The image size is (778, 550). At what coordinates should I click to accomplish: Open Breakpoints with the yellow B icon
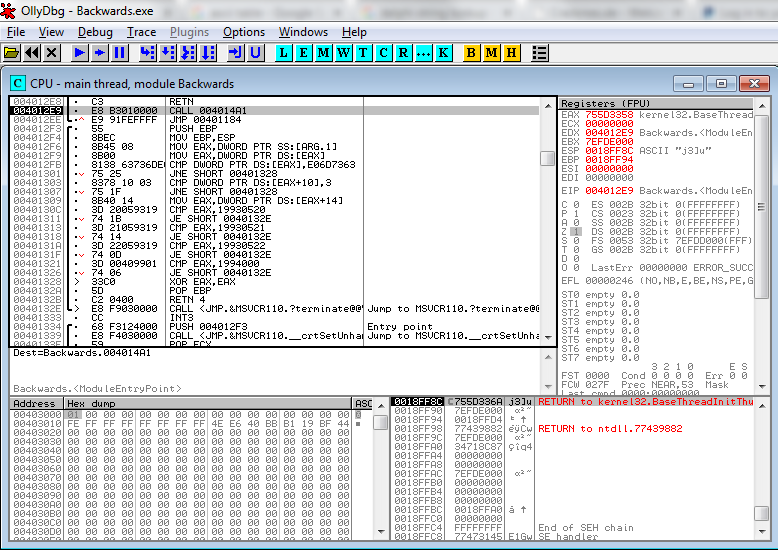[x=471, y=52]
